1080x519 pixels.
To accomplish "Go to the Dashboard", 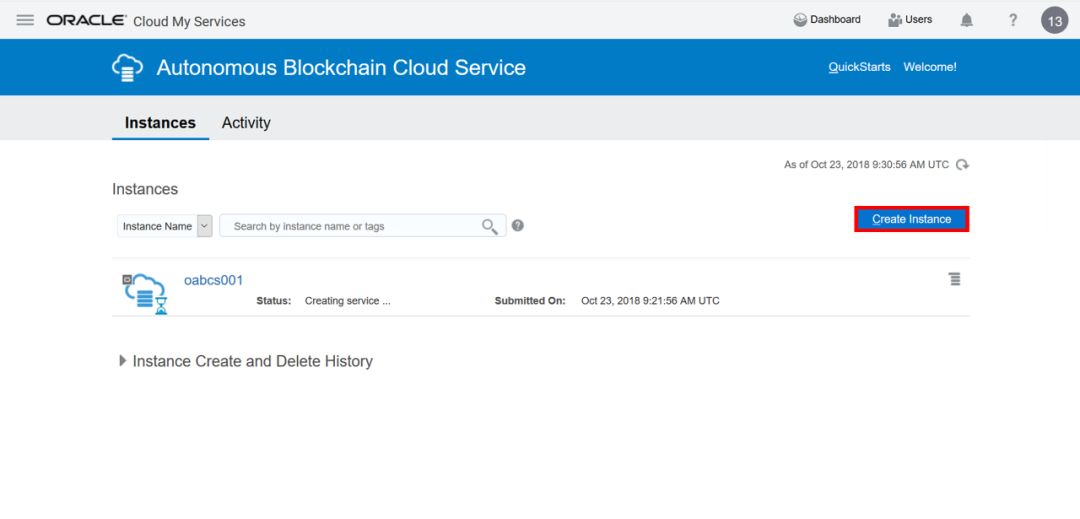I will (827, 20).
